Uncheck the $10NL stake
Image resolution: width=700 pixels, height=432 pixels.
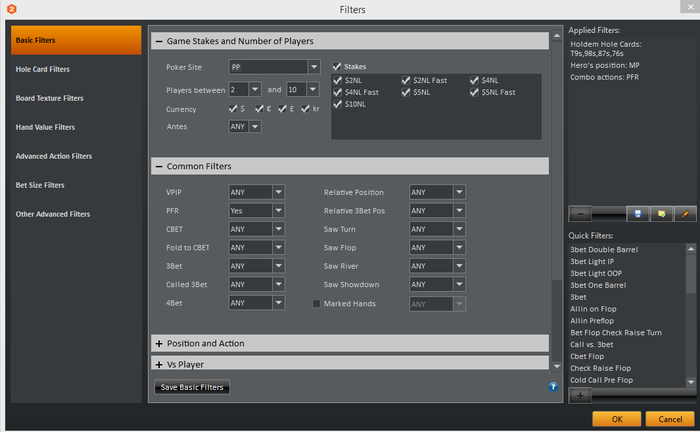[338, 104]
